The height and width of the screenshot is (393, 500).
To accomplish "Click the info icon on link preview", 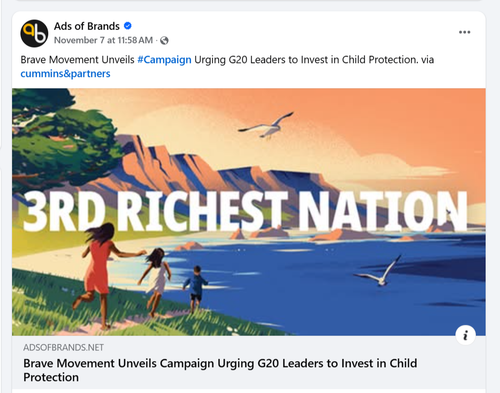I will click(465, 335).
